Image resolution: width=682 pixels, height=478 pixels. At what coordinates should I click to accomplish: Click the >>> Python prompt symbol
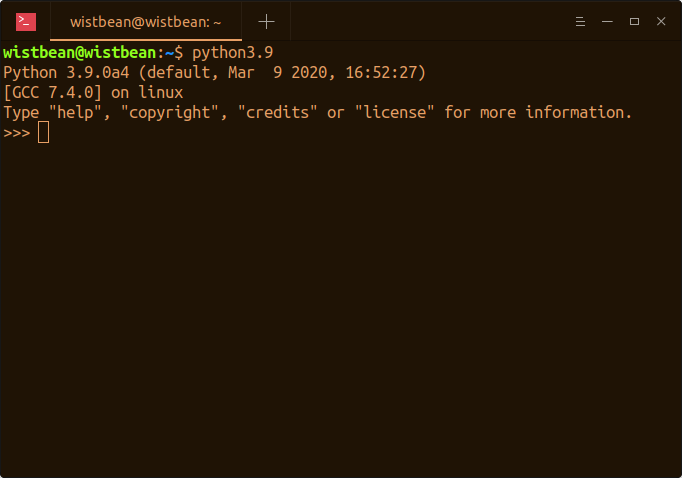pyautogui.click(x=17, y=133)
